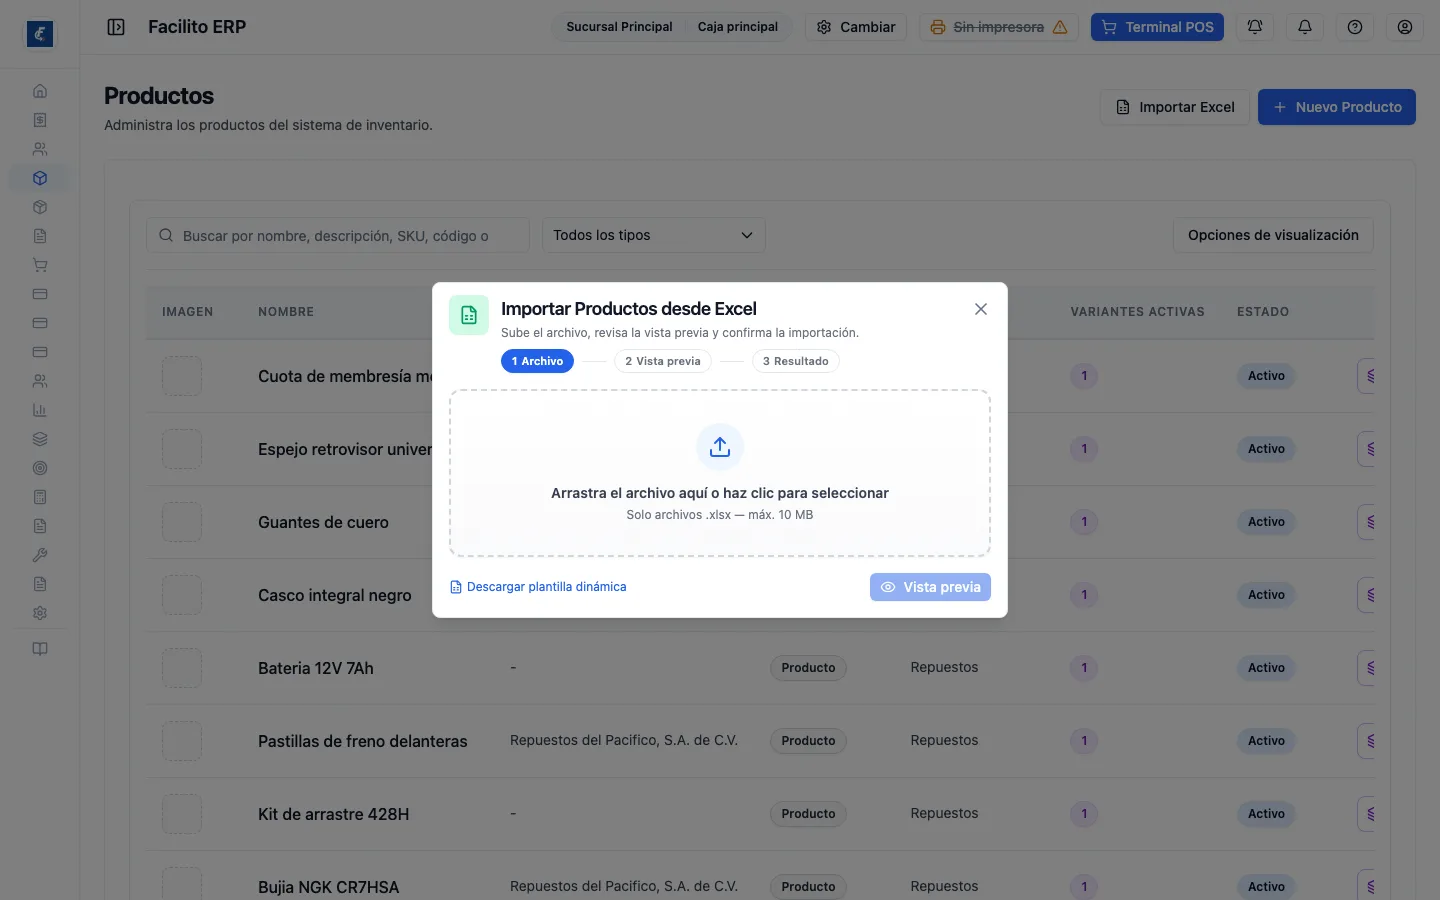1440x900 pixels.
Task: Open the Bateria 12V 7Ah product row
Action: pos(760,668)
